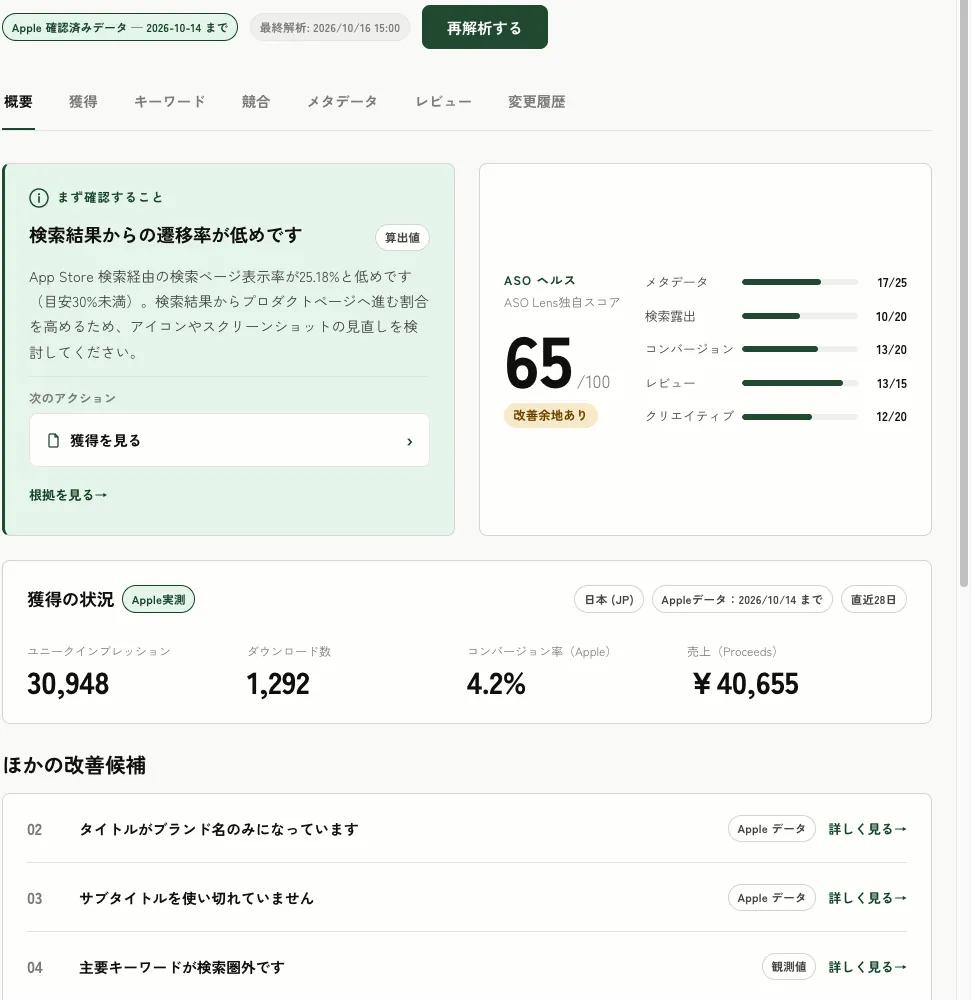Open 詳しく見る for 主要キーワードが検索圏外 row

tap(867, 967)
